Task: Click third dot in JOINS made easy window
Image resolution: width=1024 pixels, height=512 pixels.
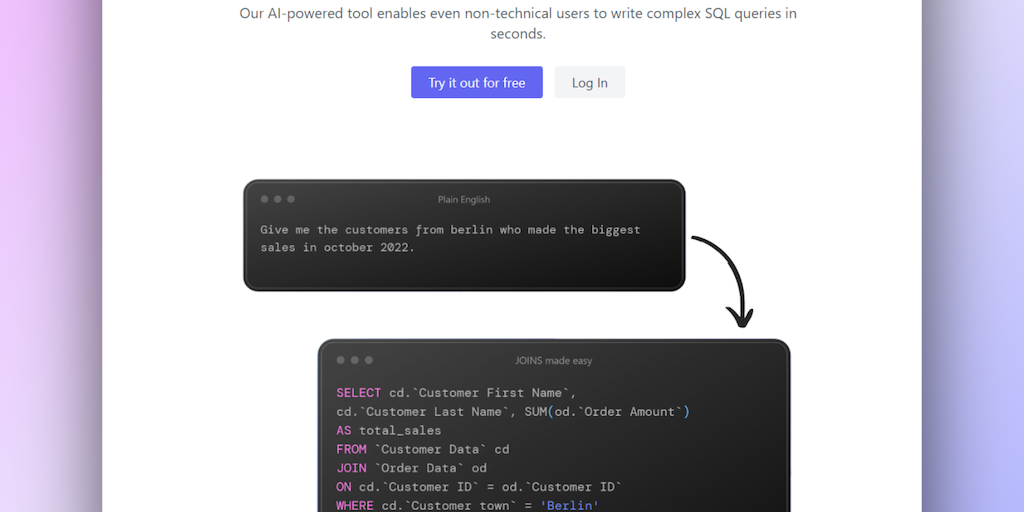Action: [369, 360]
